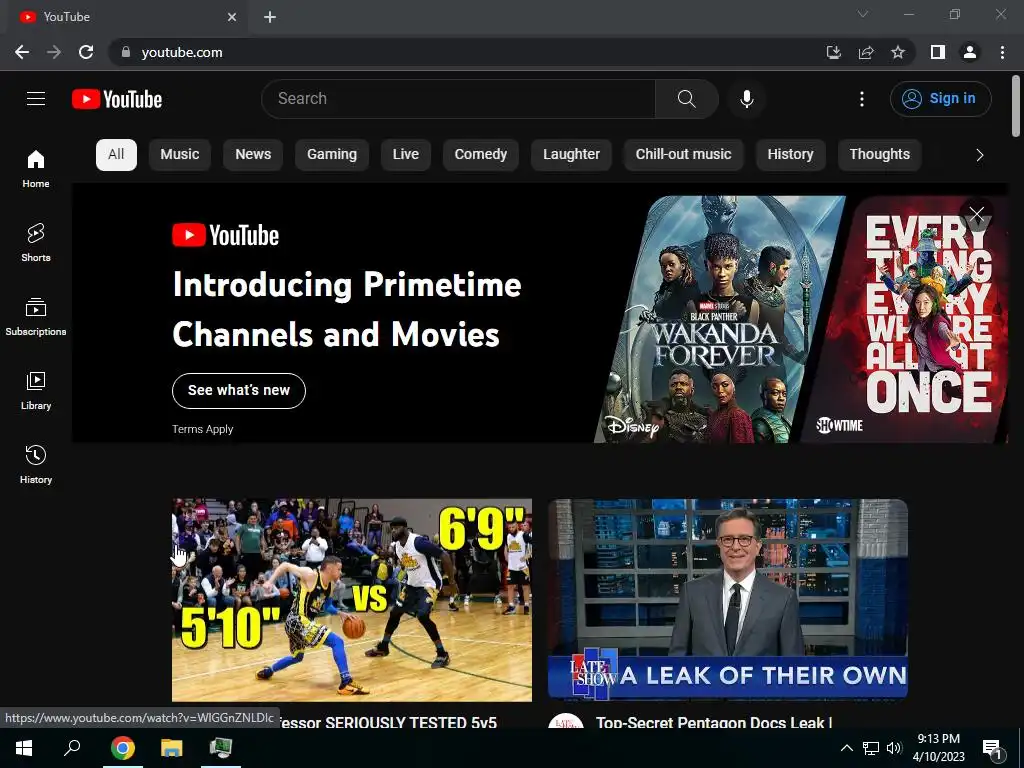Bookmark this tab with star icon

tap(898, 52)
